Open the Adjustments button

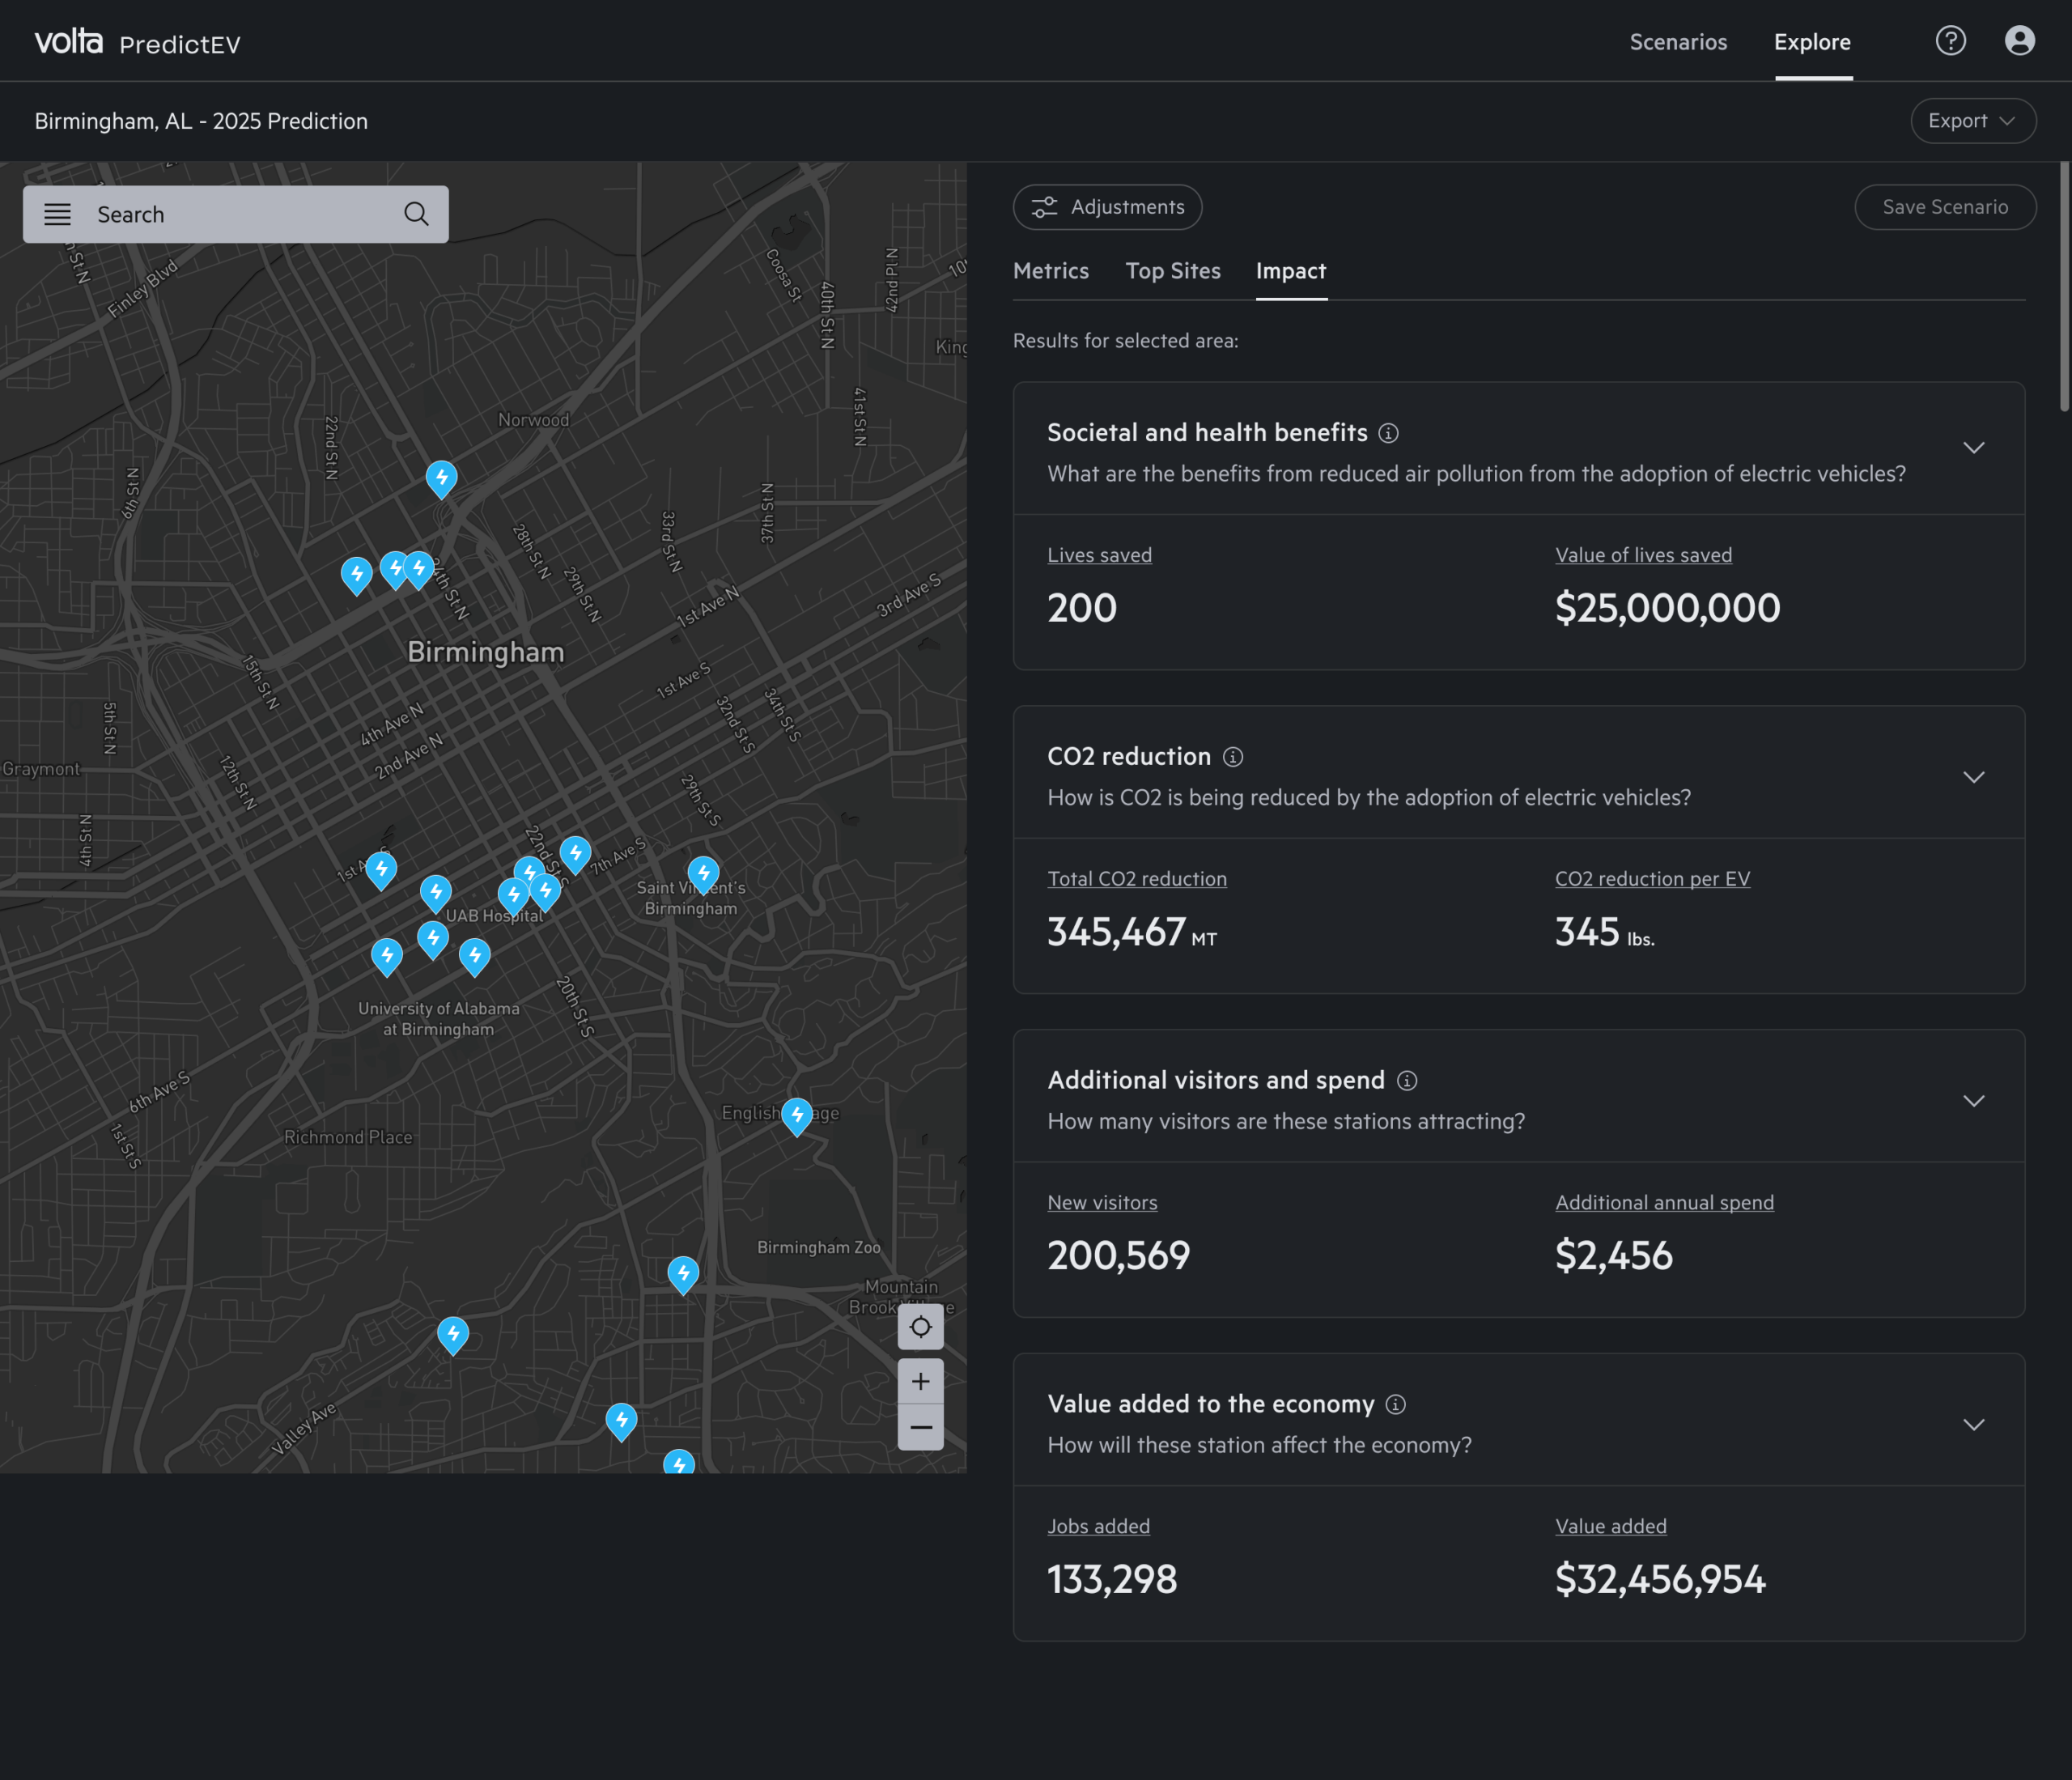[x=1107, y=207]
